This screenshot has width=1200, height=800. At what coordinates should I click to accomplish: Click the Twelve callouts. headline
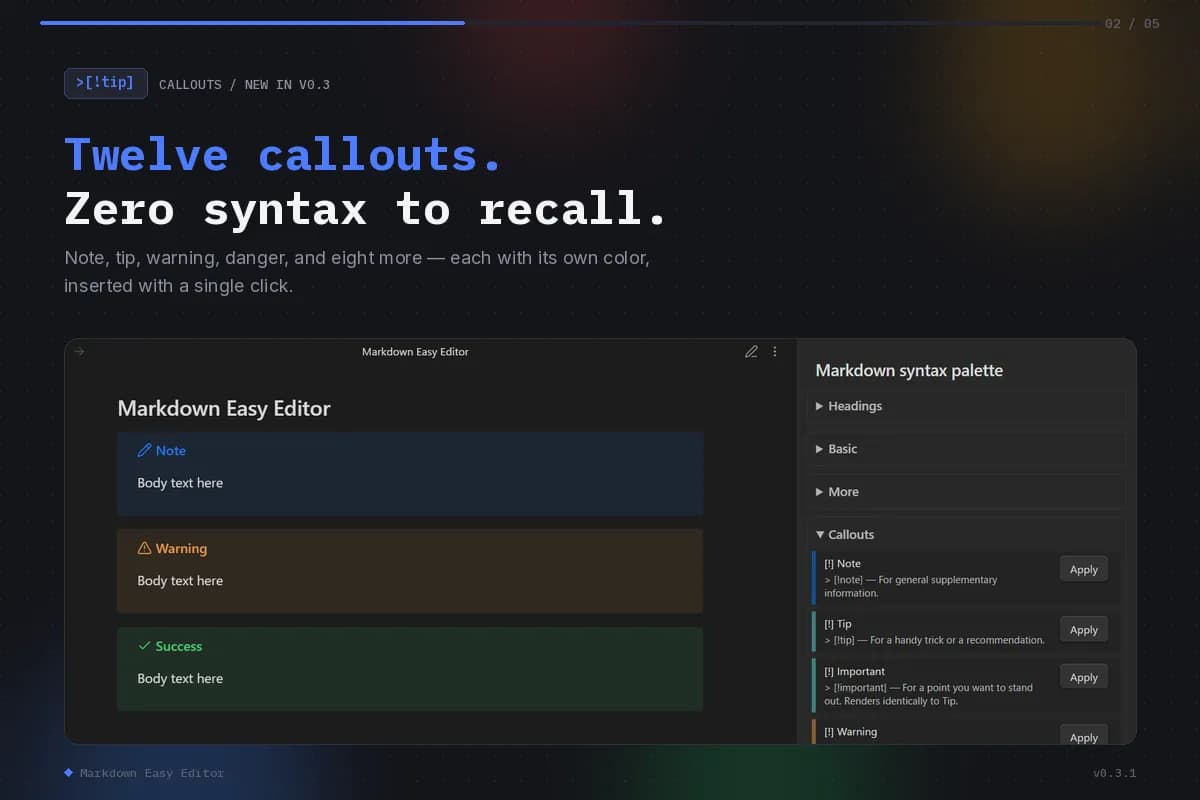pos(284,156)
